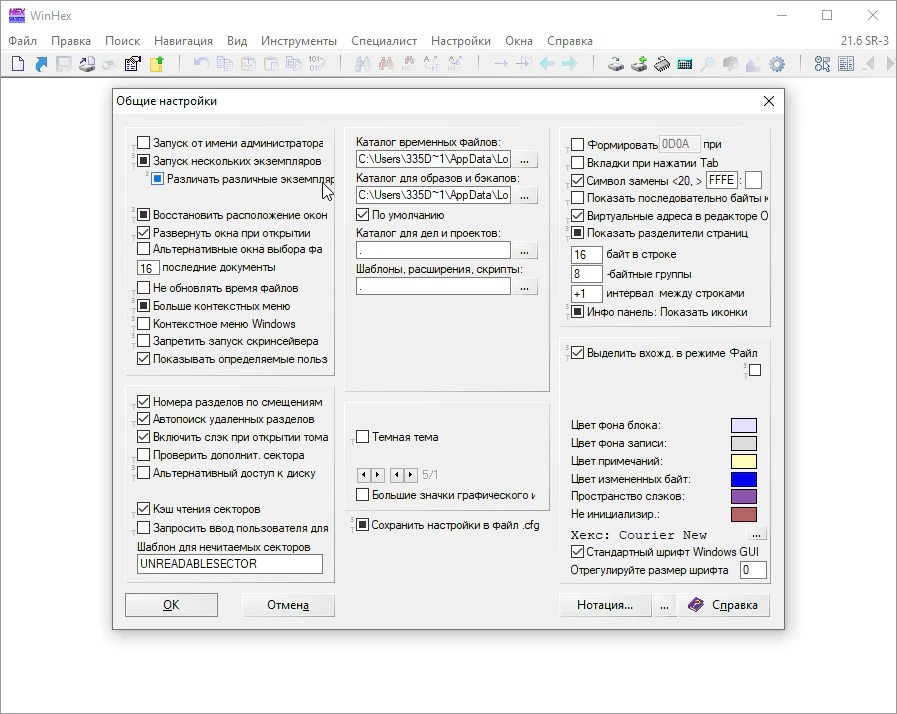
Task: Click the UNREADABLESECTOR template input field
Action: tap(230, 564)
